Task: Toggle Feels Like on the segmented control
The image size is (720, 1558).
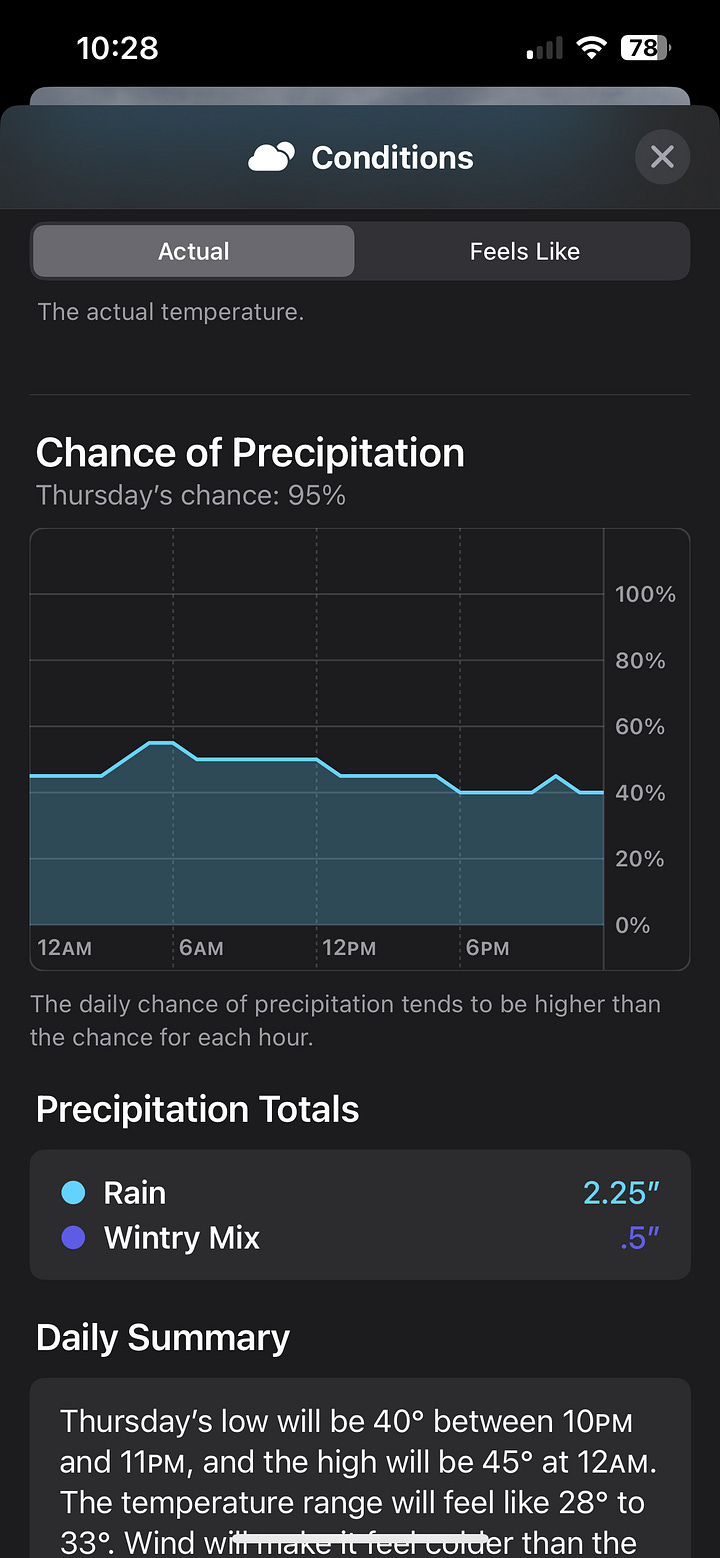Action: click(x=524, y=251)
